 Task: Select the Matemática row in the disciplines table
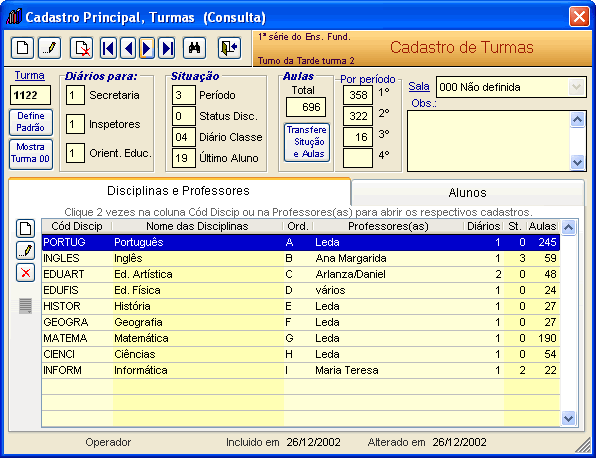301,338
